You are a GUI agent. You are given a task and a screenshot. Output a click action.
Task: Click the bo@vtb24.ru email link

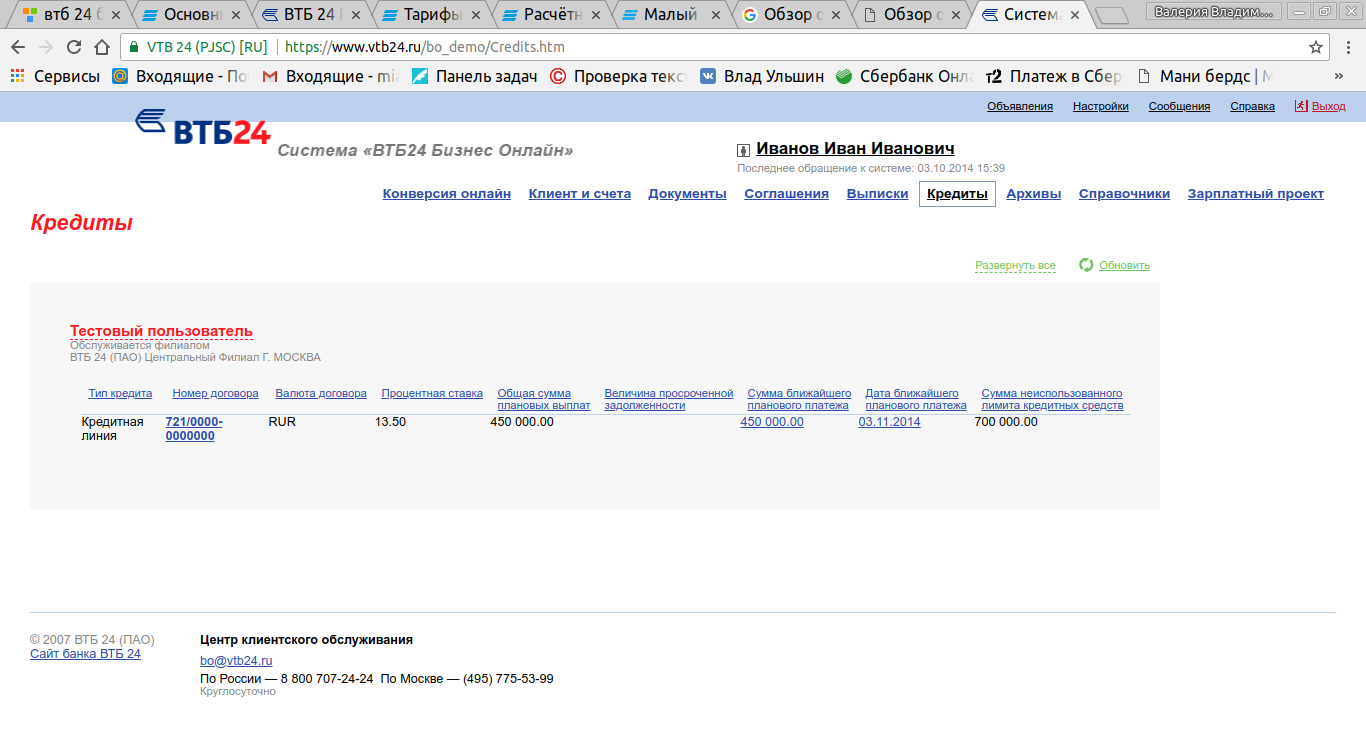(236, 661)
